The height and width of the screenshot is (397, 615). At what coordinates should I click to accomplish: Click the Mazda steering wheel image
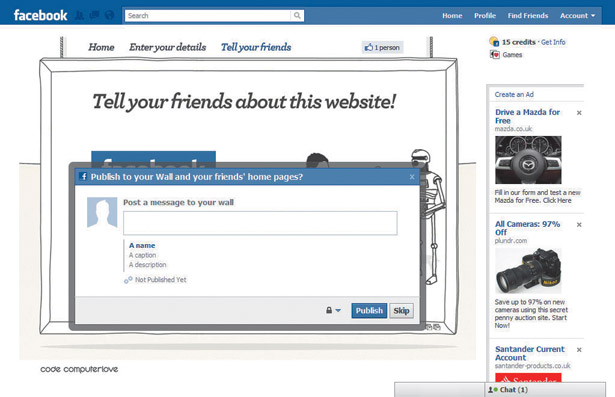click(x=528, y=160)
